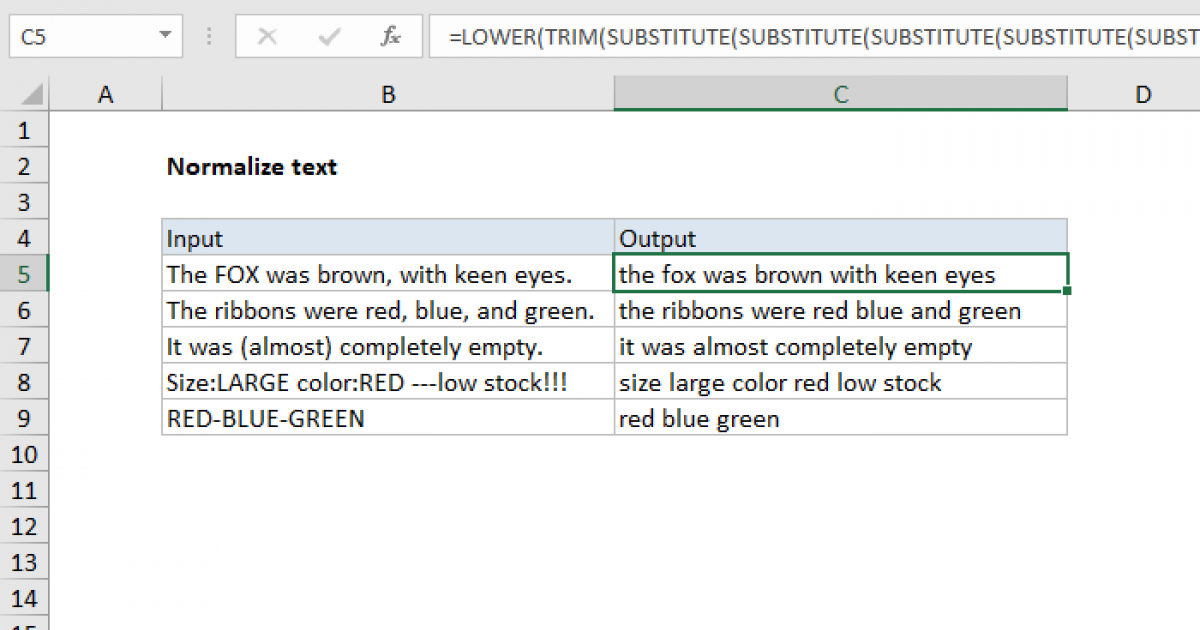1200x630 pixels.
Task: Click the Insert Function (fx) icon
Action: (391, 36)
